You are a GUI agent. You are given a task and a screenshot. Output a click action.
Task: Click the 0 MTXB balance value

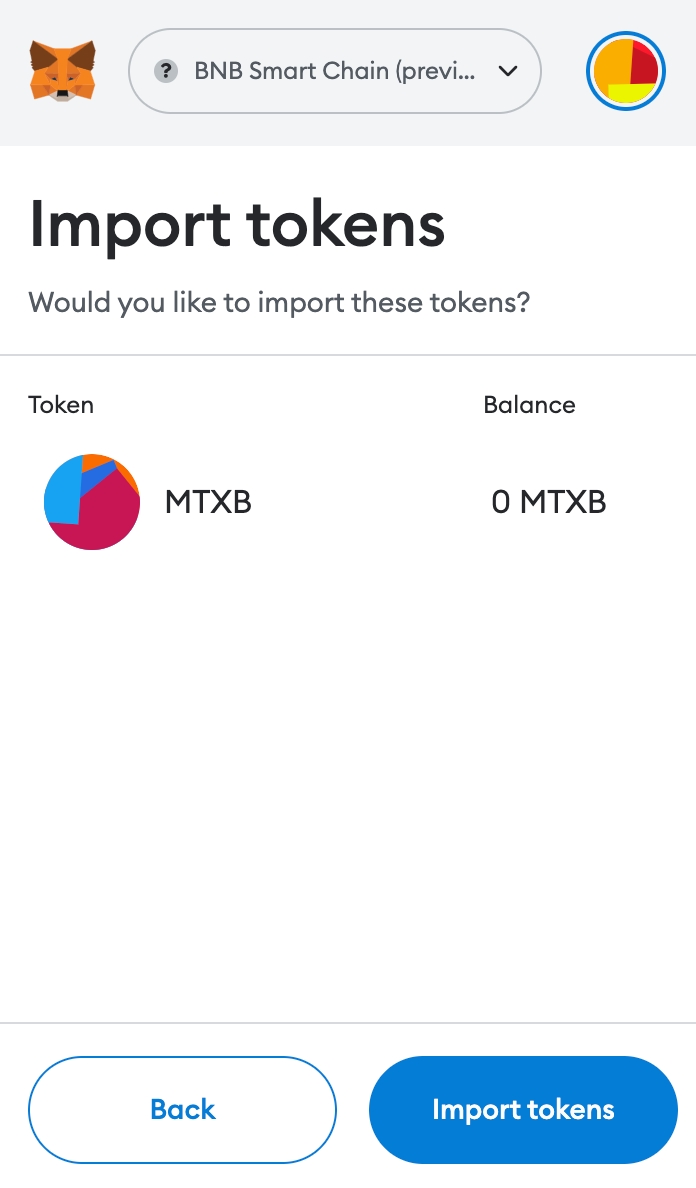(549, 502)
